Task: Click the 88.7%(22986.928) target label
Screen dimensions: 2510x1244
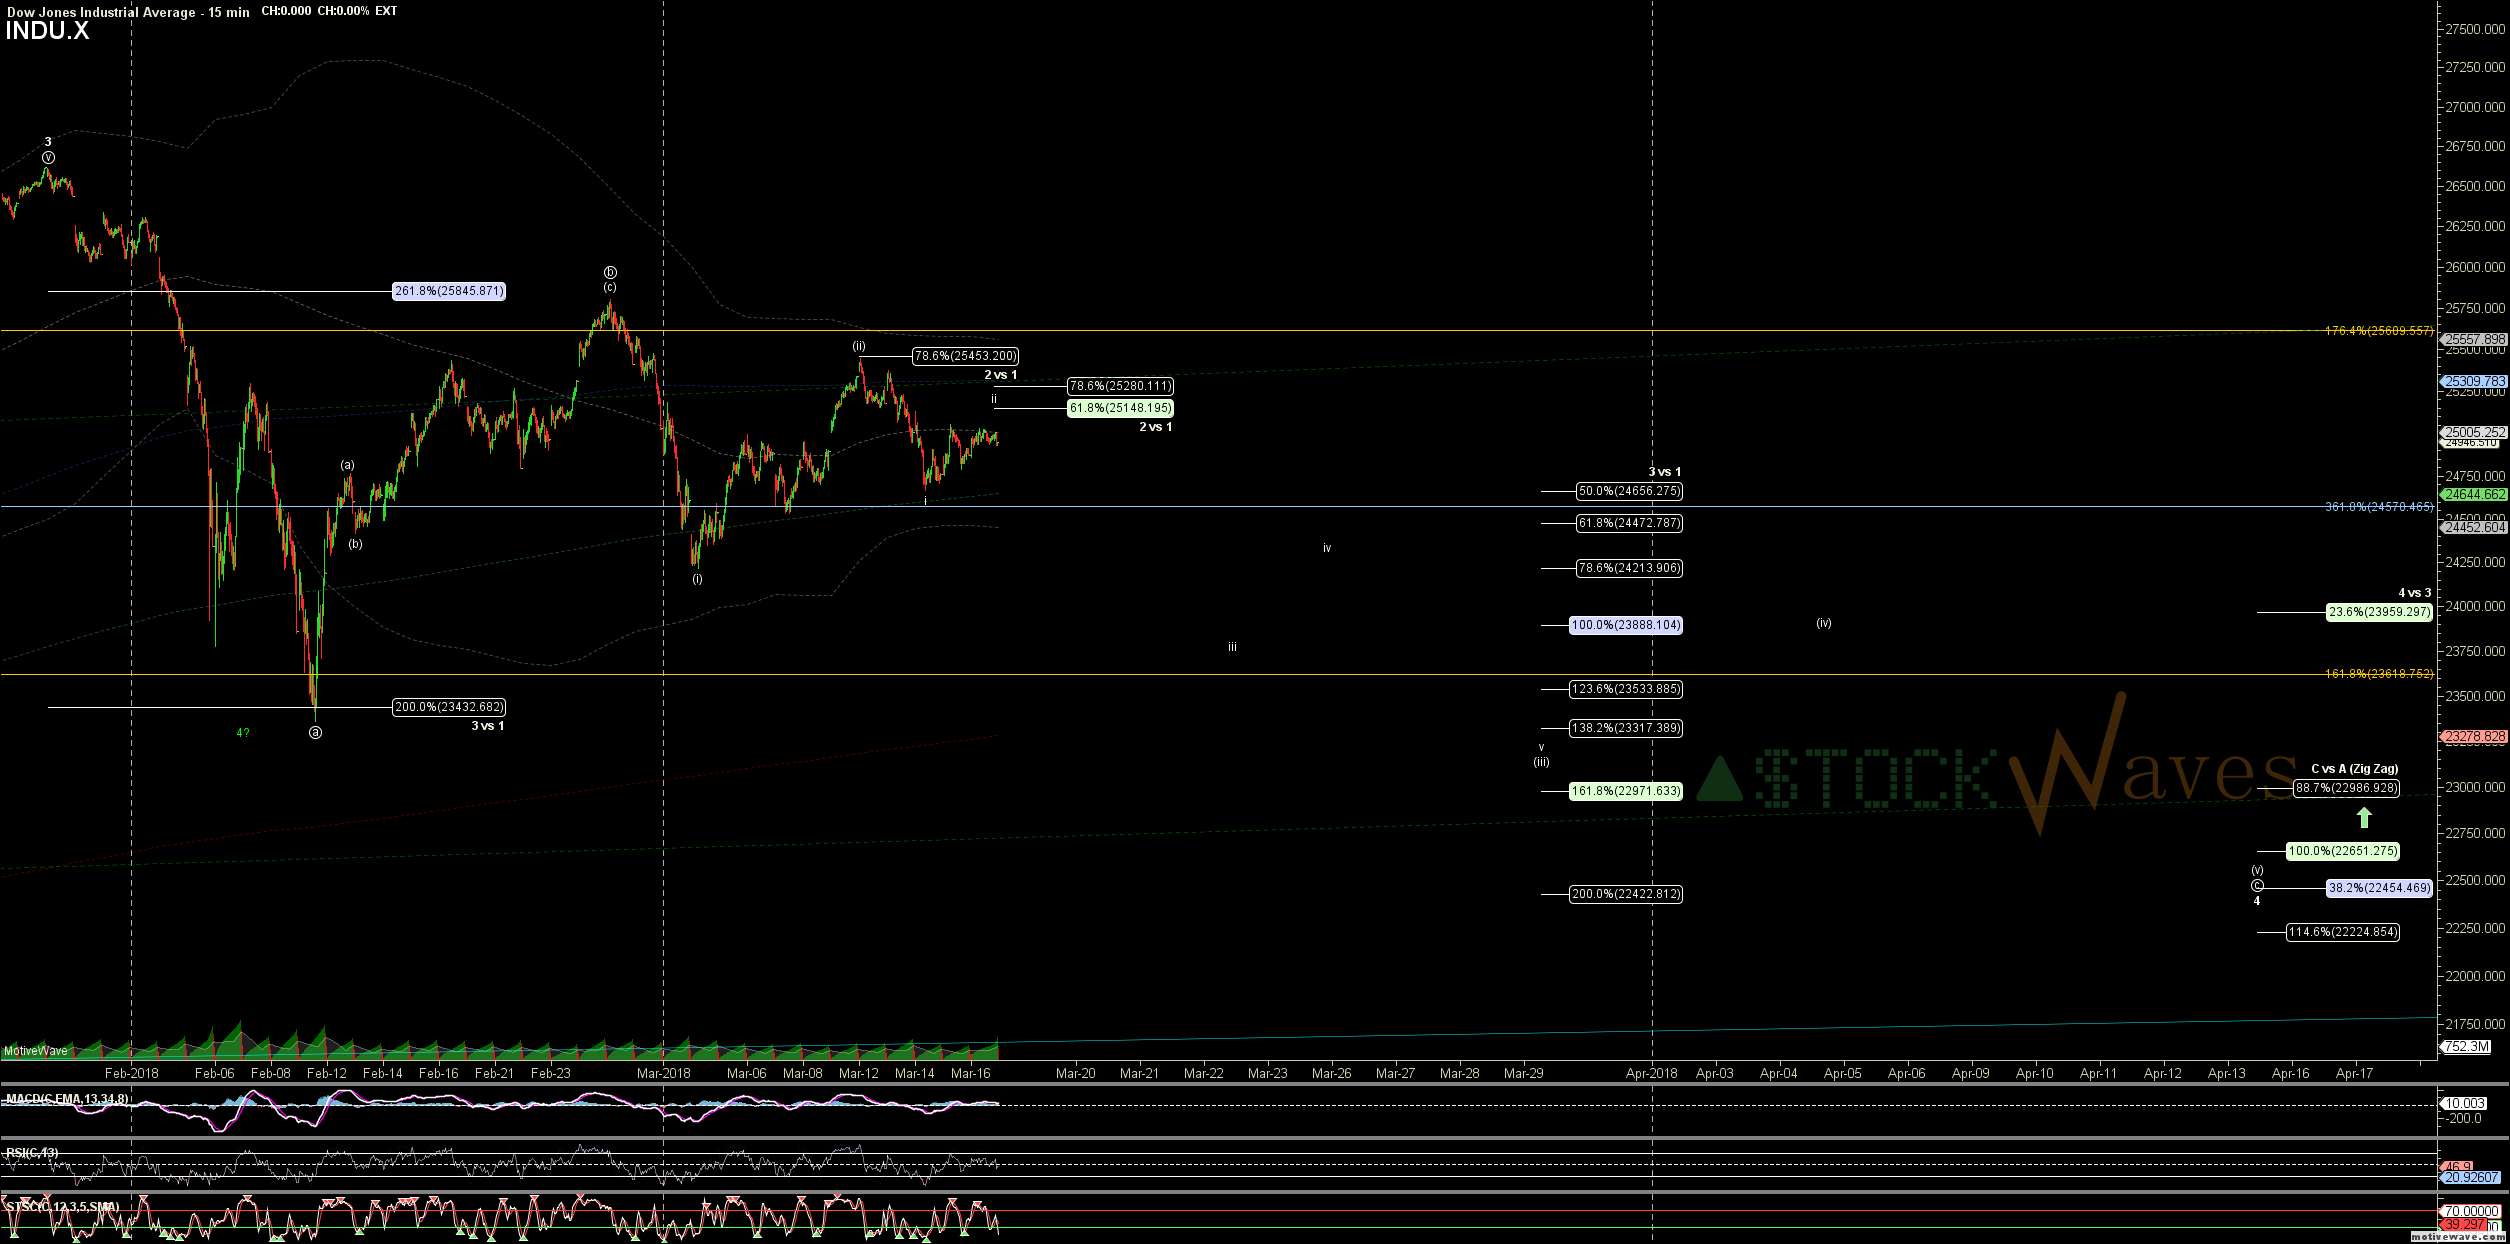Action: [x=2346, y=788]
